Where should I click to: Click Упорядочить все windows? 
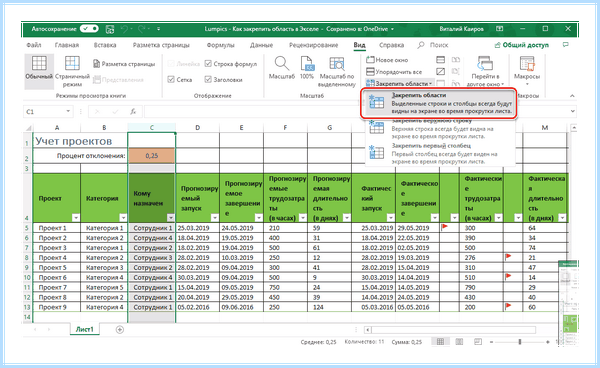click(394, 72)
